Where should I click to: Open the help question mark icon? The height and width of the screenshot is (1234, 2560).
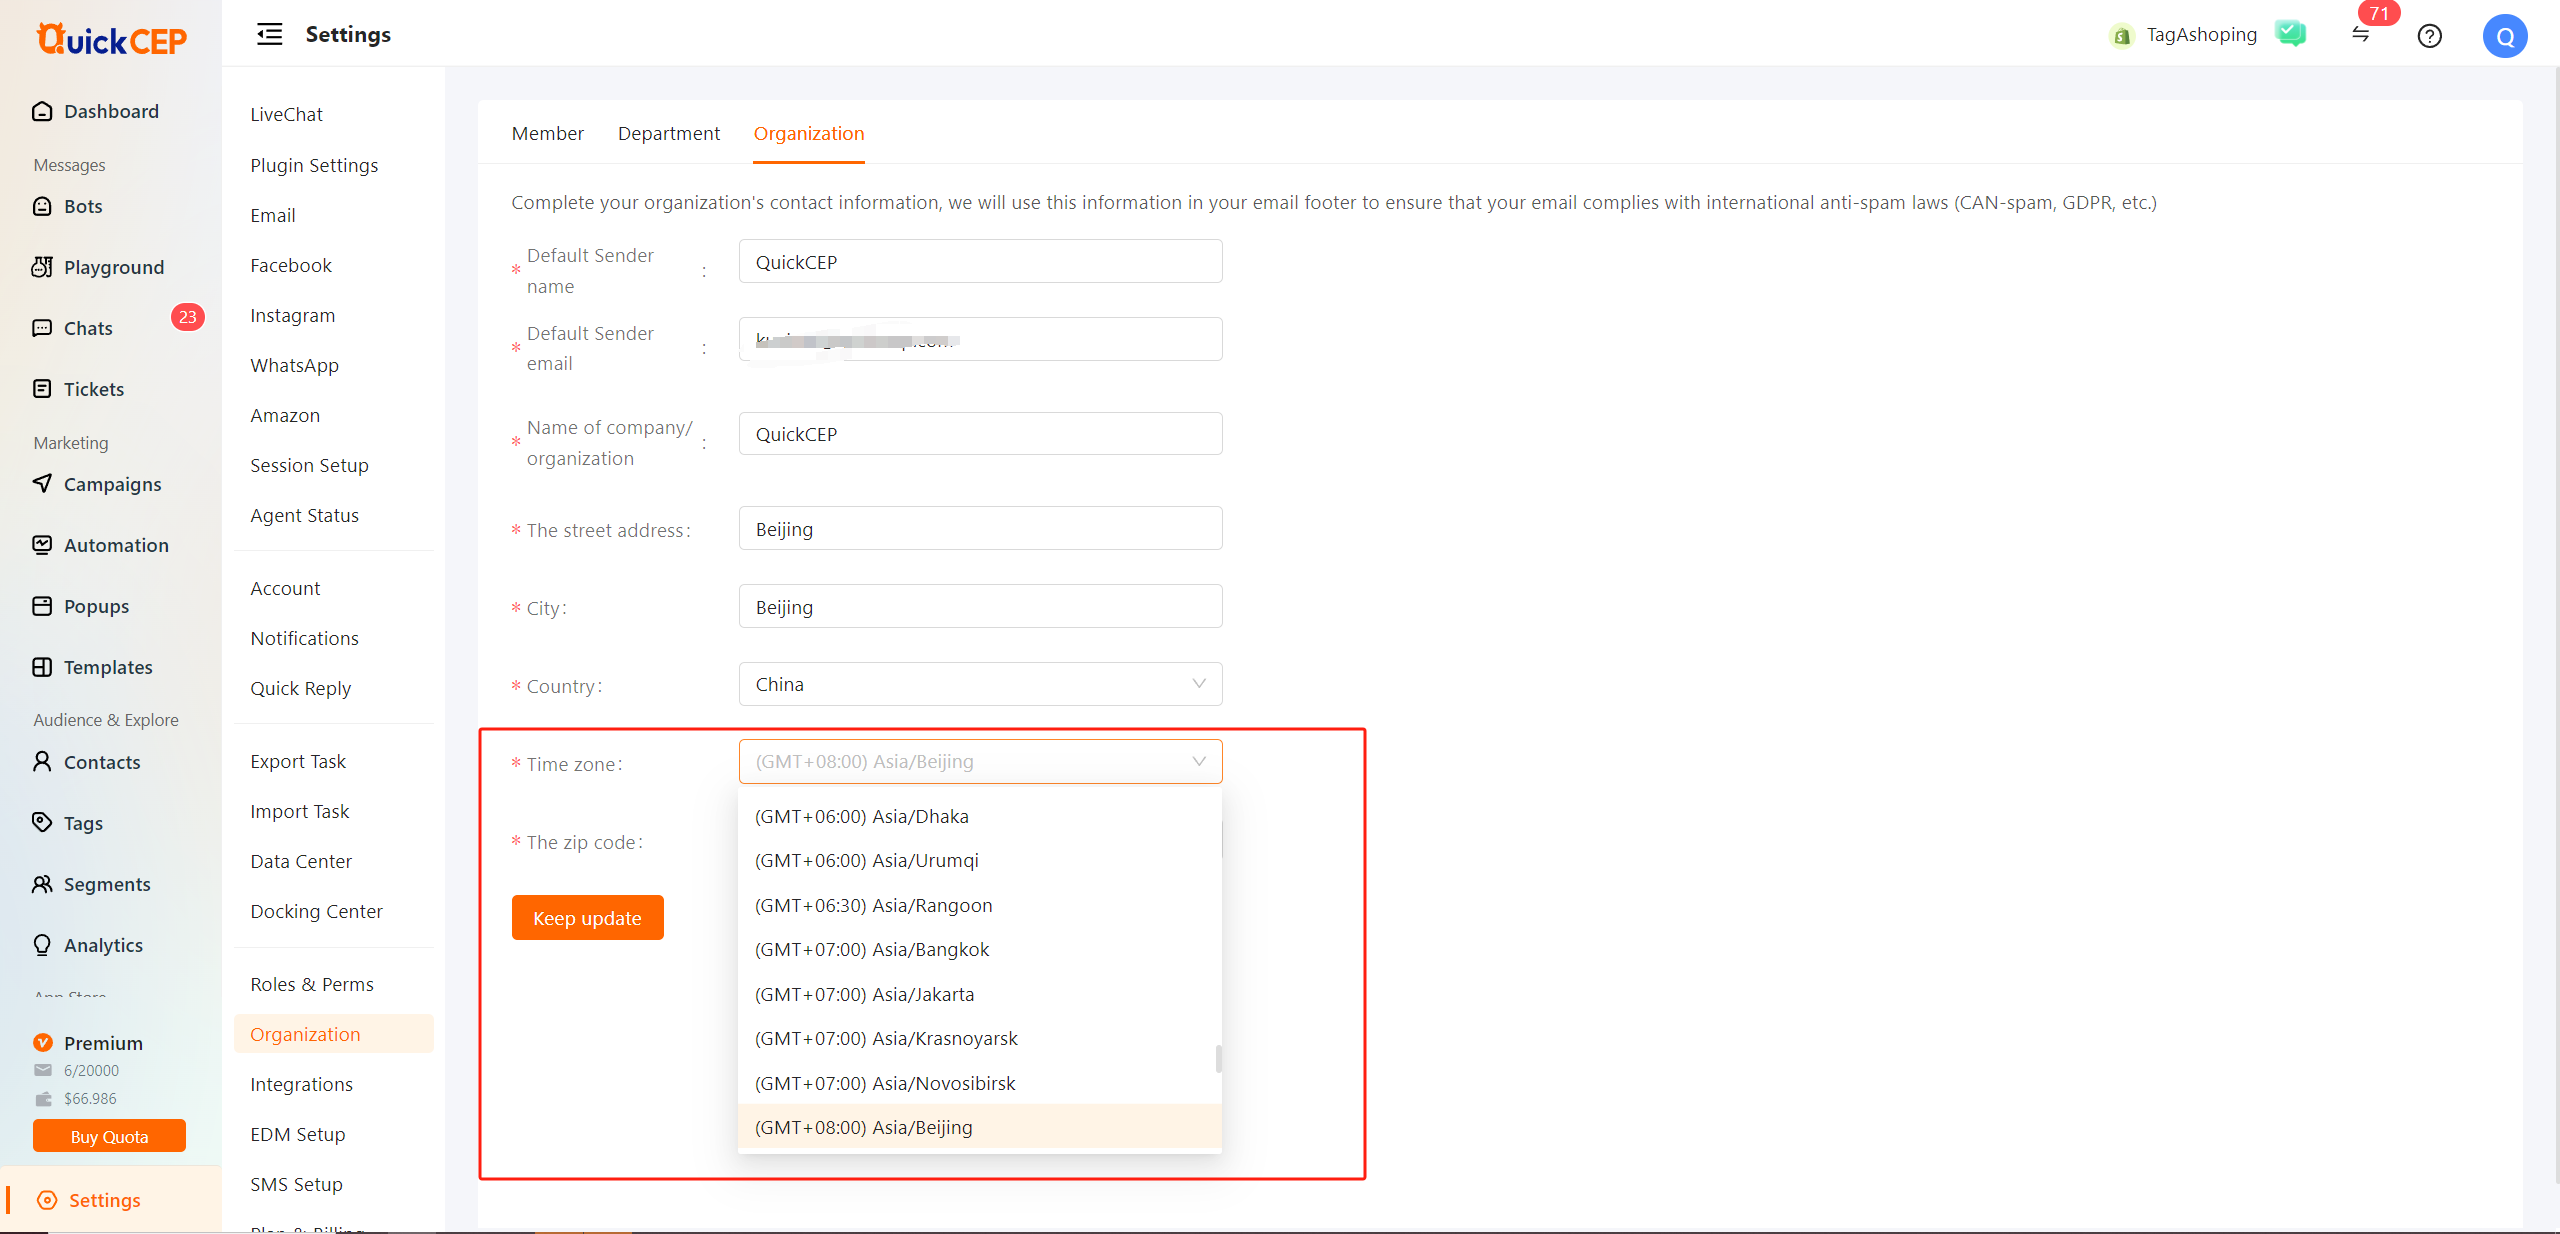pos(2430,36)
